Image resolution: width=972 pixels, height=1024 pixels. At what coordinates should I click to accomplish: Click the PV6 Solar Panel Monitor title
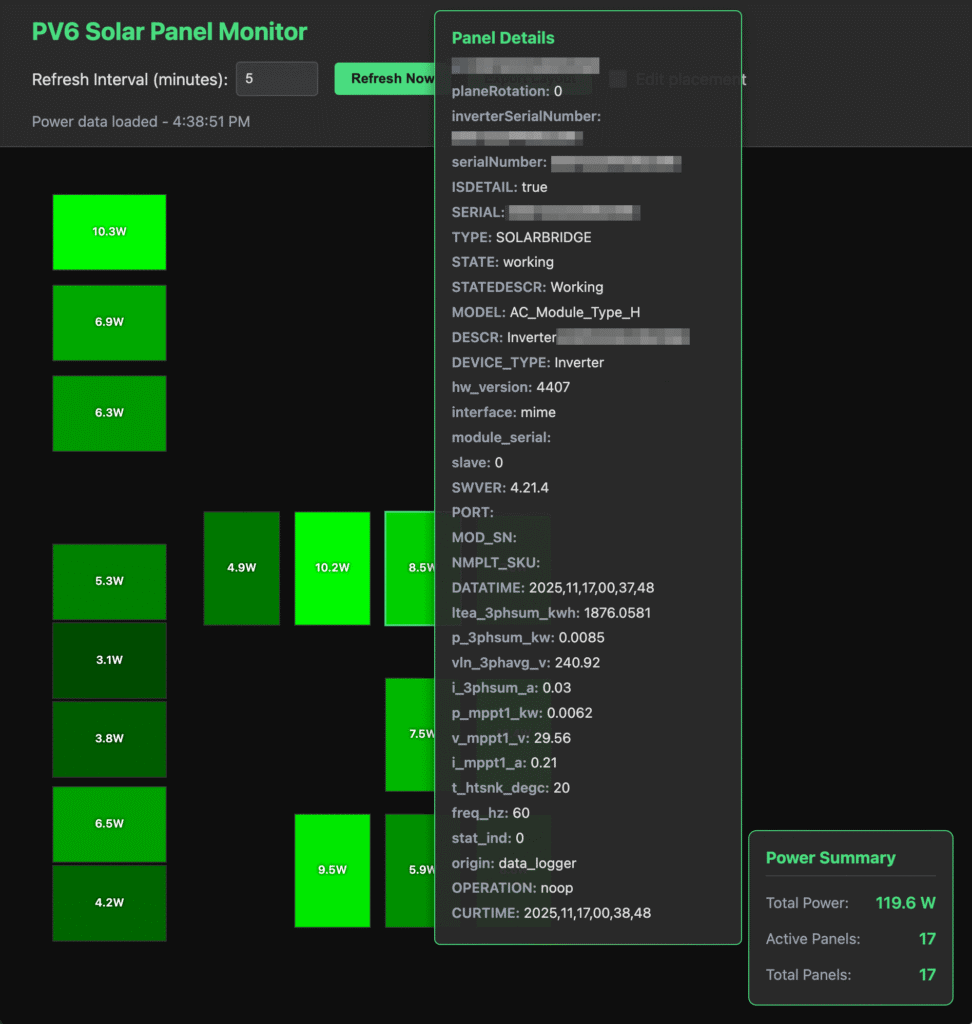click(x=169, y=32)
